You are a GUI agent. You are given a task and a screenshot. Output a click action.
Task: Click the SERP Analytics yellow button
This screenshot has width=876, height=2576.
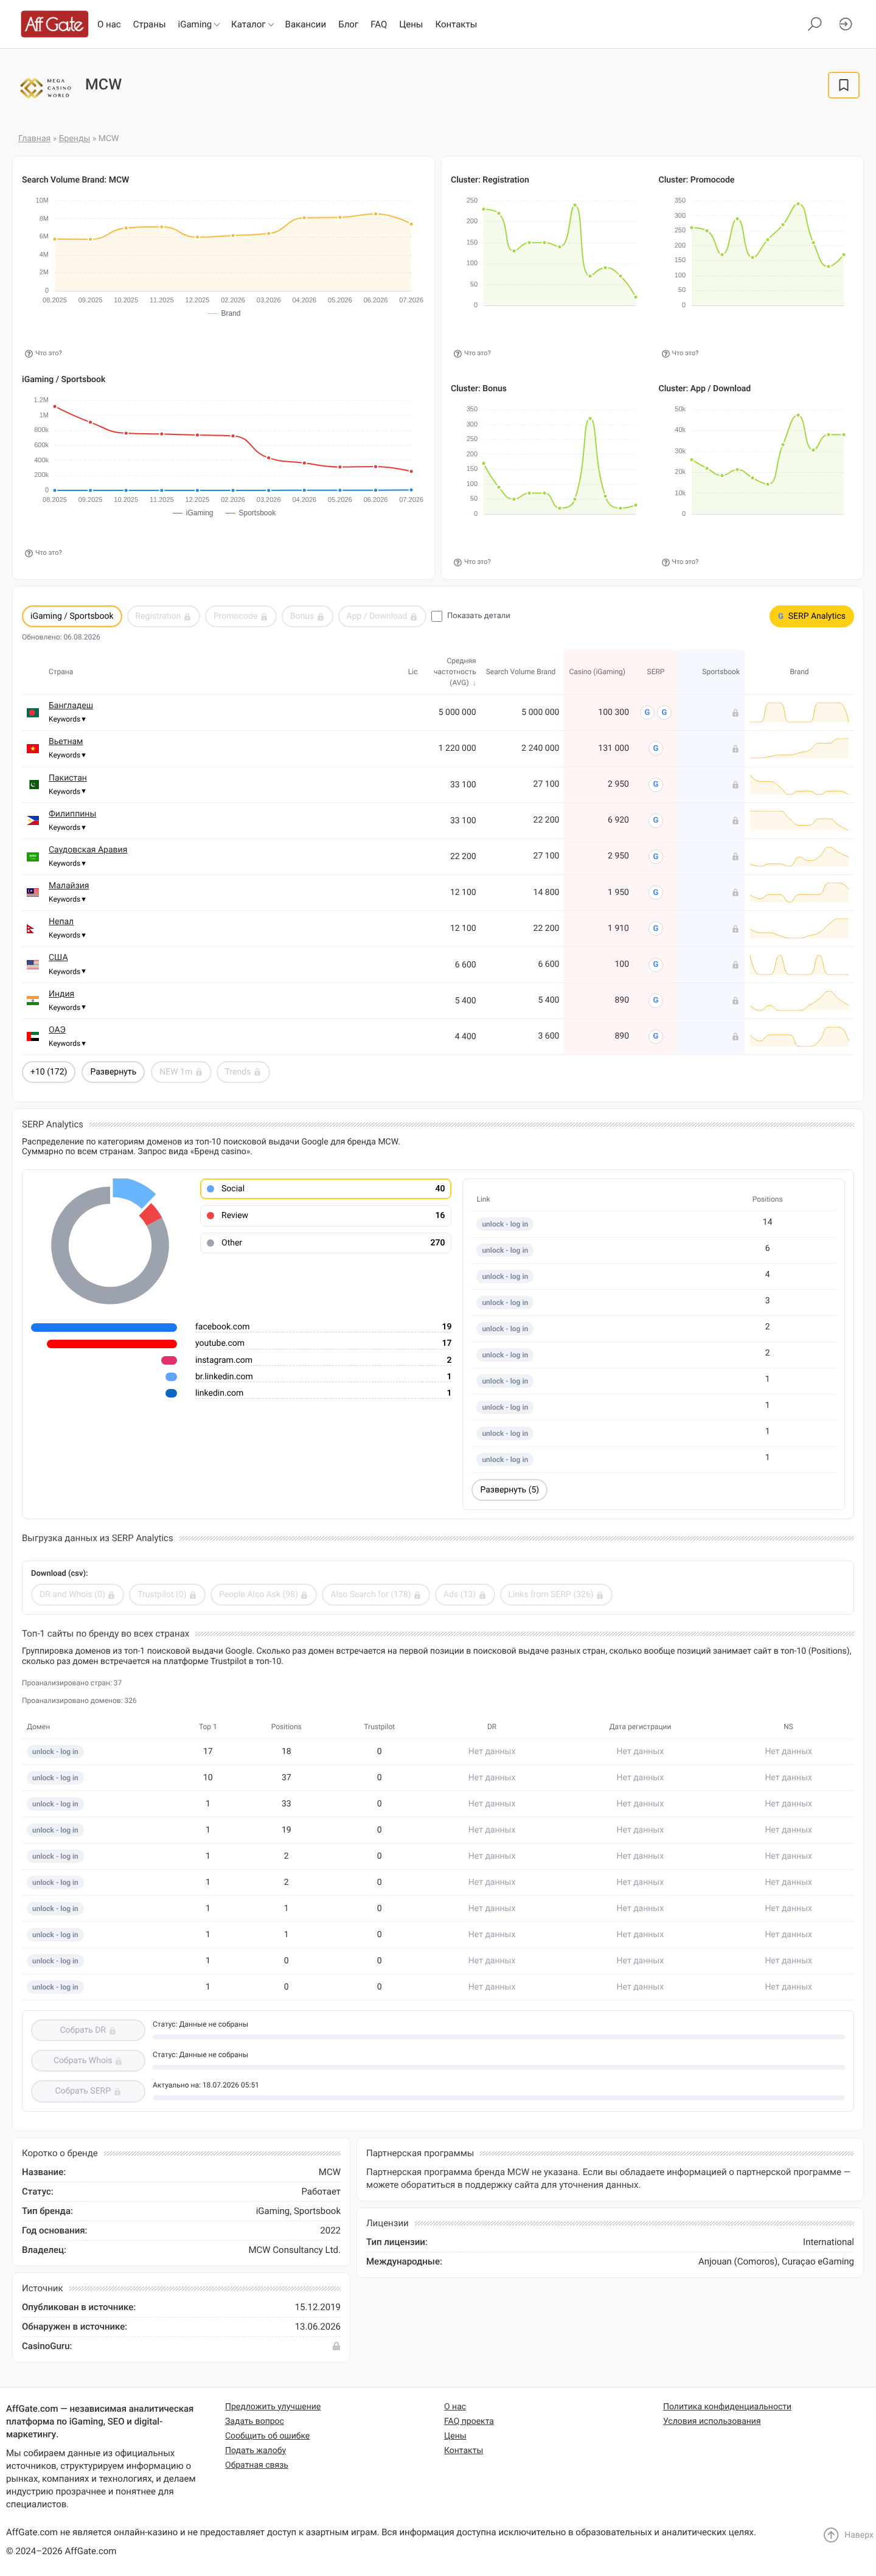click(811, 616)
